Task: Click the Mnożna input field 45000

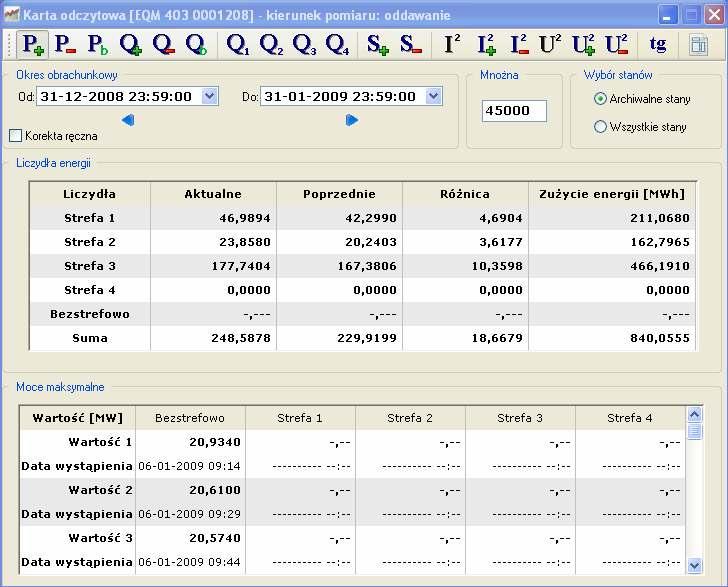Action: tap(514, 111)
